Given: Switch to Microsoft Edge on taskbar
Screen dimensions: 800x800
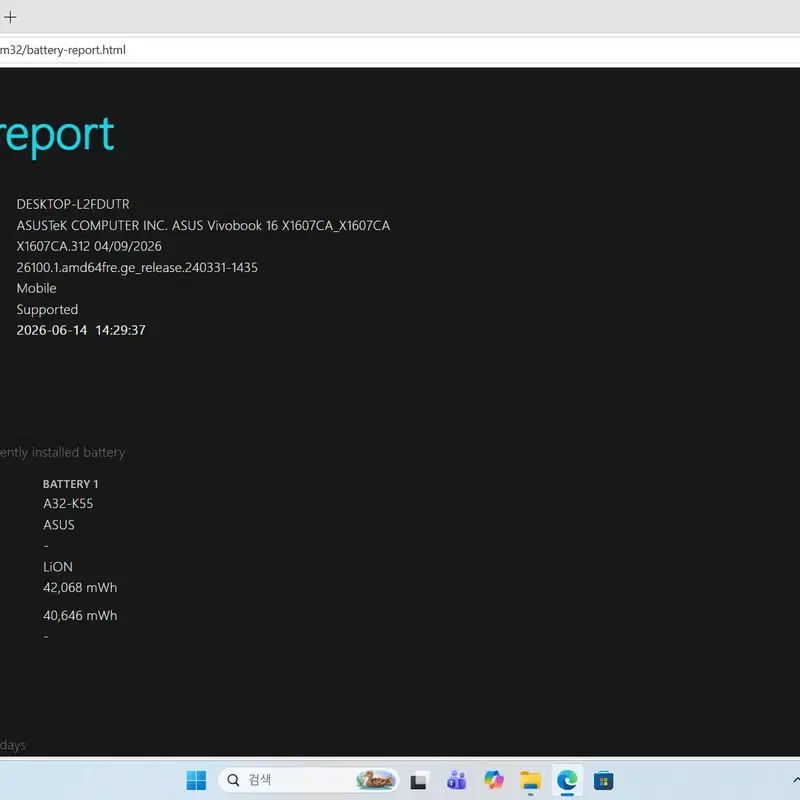Looking at the screenshot, I should tap(567, 780).
